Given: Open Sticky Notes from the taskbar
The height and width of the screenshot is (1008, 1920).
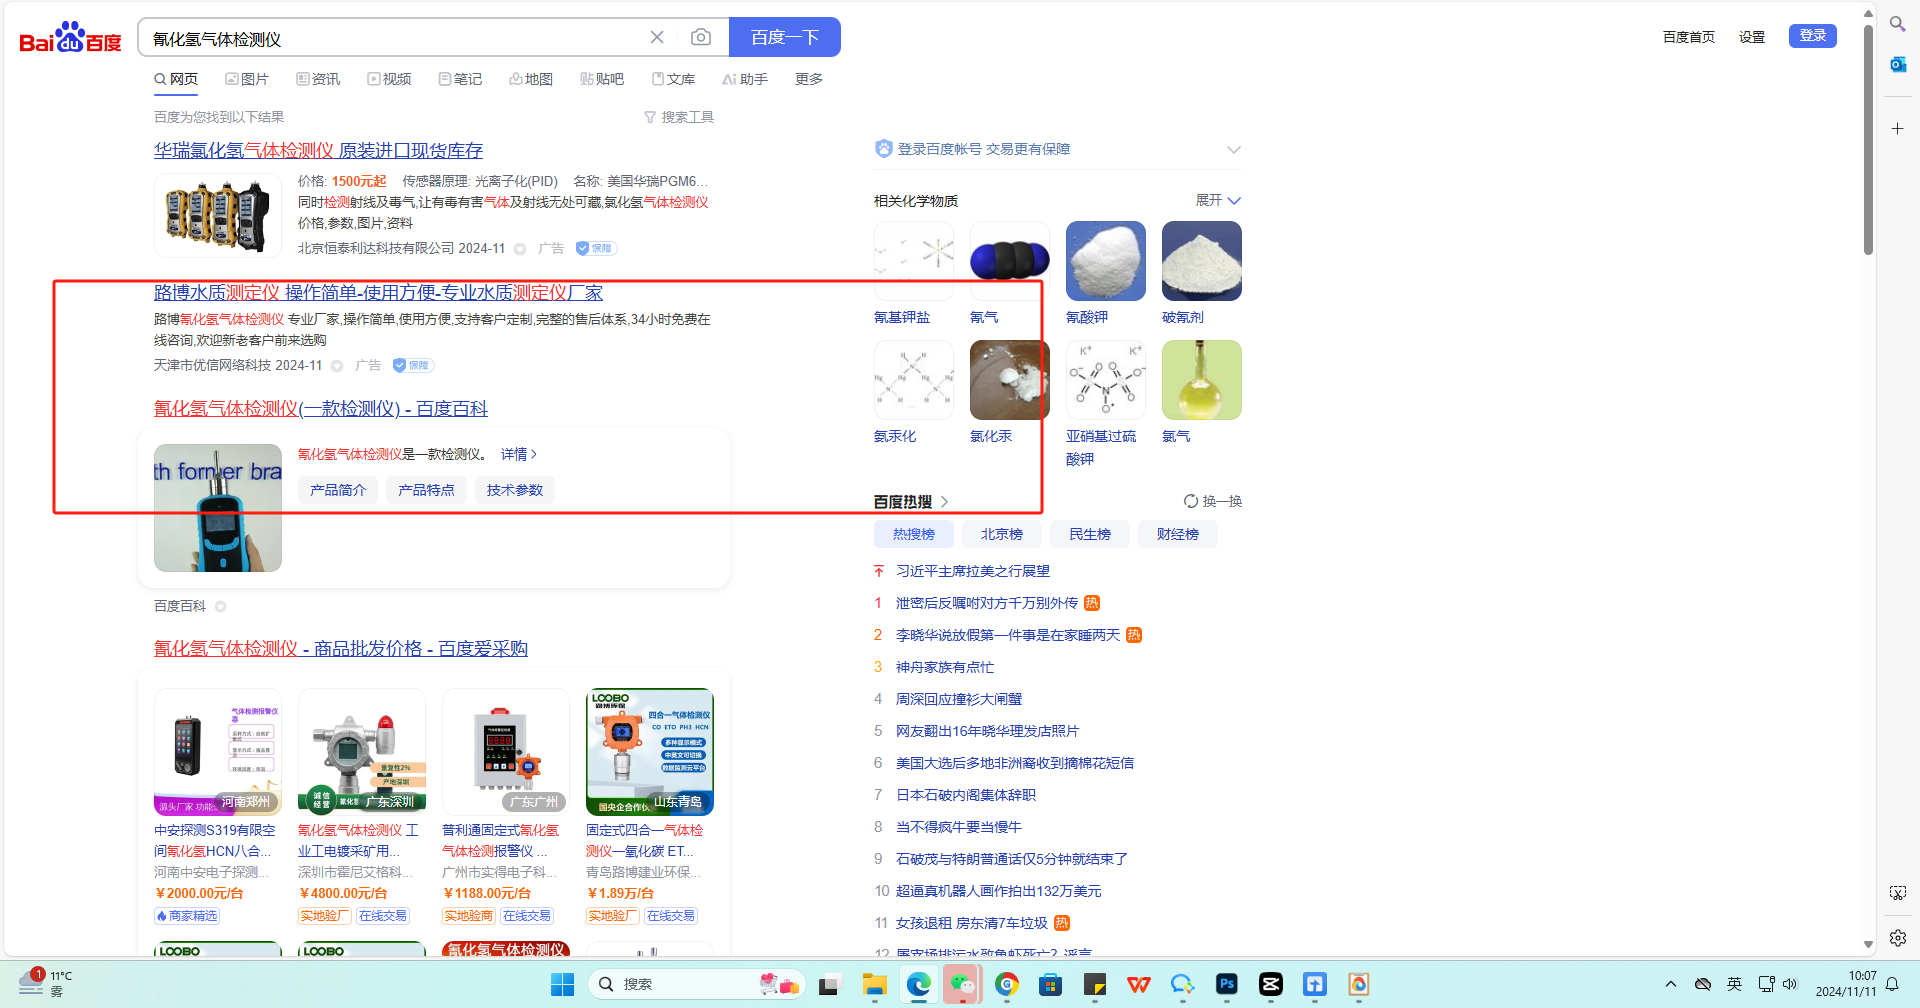Looking at the screenshot, I should click(x=1095, y=984).
